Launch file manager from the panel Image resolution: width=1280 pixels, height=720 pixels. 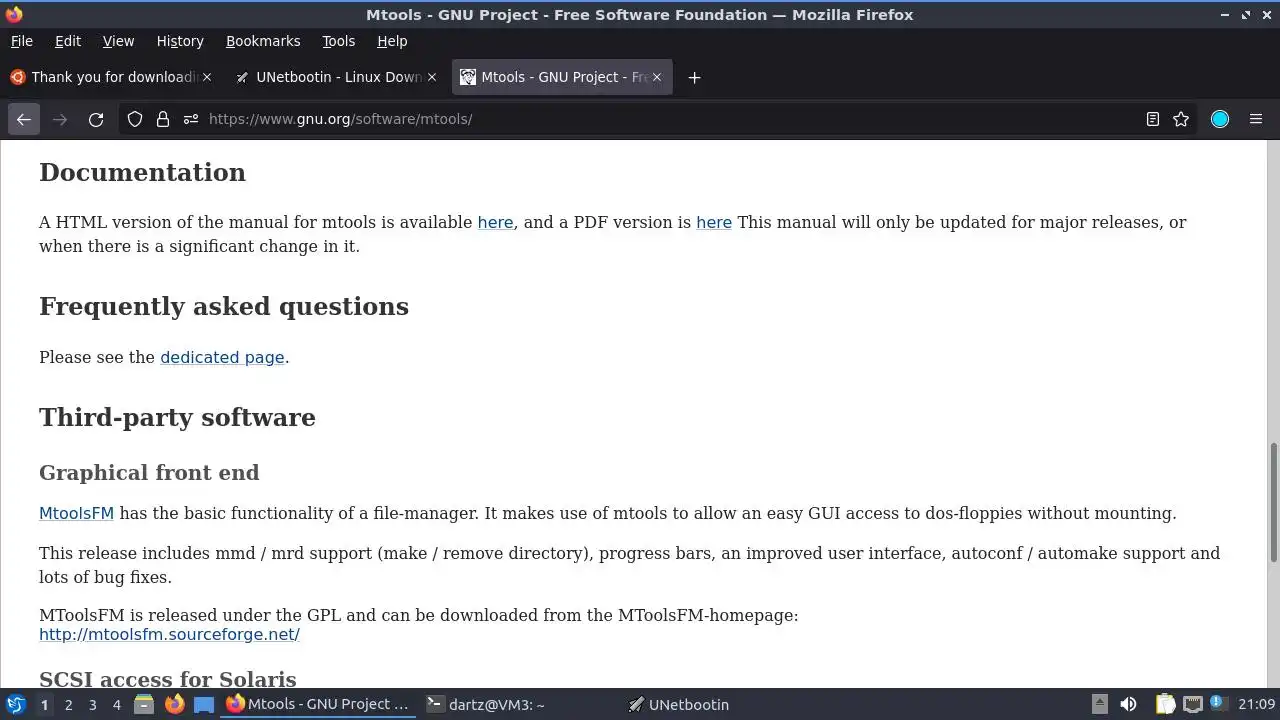pos(144,704)
